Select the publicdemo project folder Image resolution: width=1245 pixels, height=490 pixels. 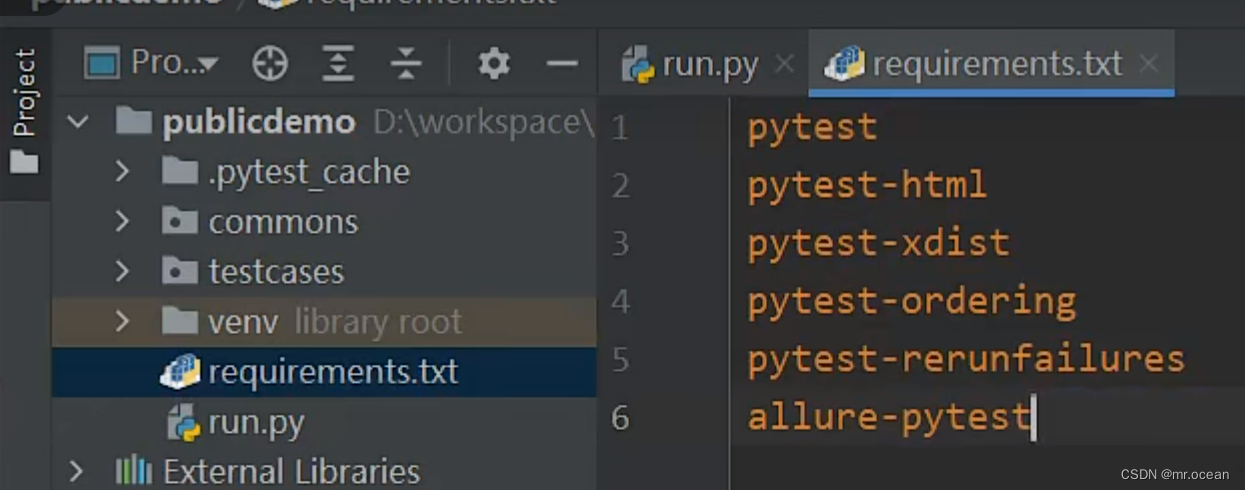258,122
